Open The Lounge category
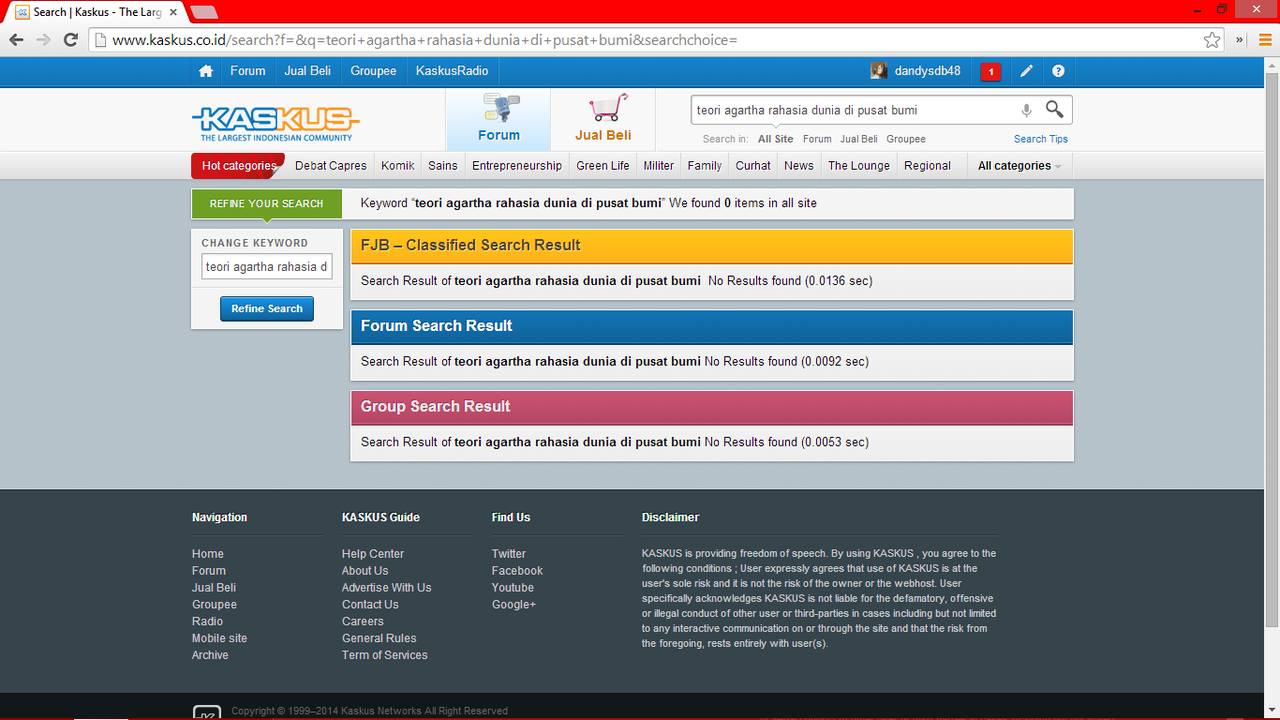Viewport: 1280px width, 720px height. click(x=859, y=166)
